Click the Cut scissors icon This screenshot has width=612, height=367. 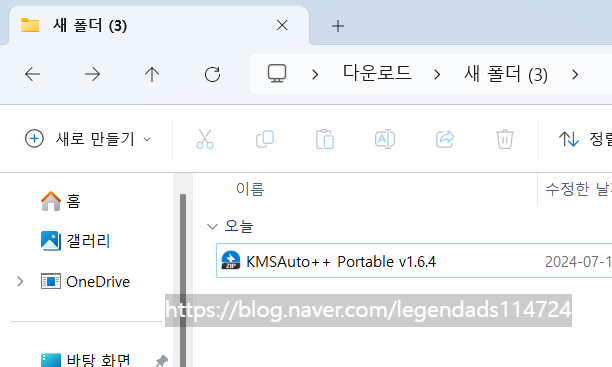[205, 139]
